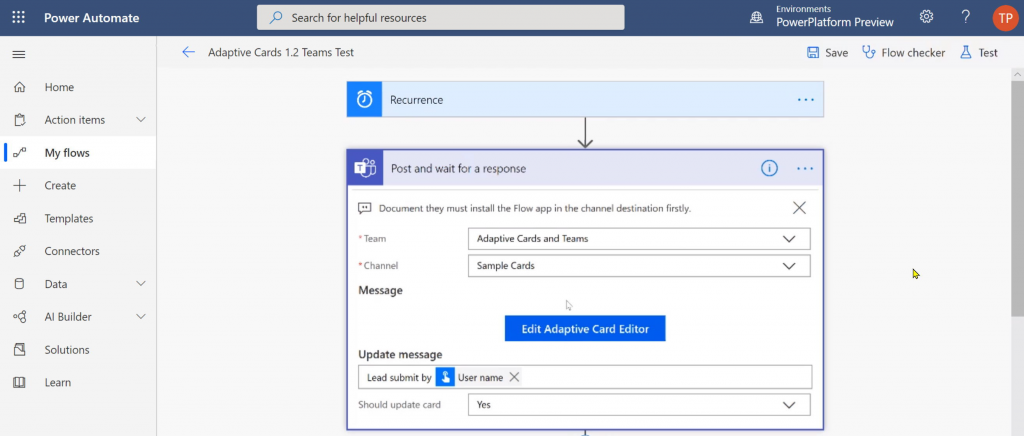Click the Learn book icon

tap(20, 382)
